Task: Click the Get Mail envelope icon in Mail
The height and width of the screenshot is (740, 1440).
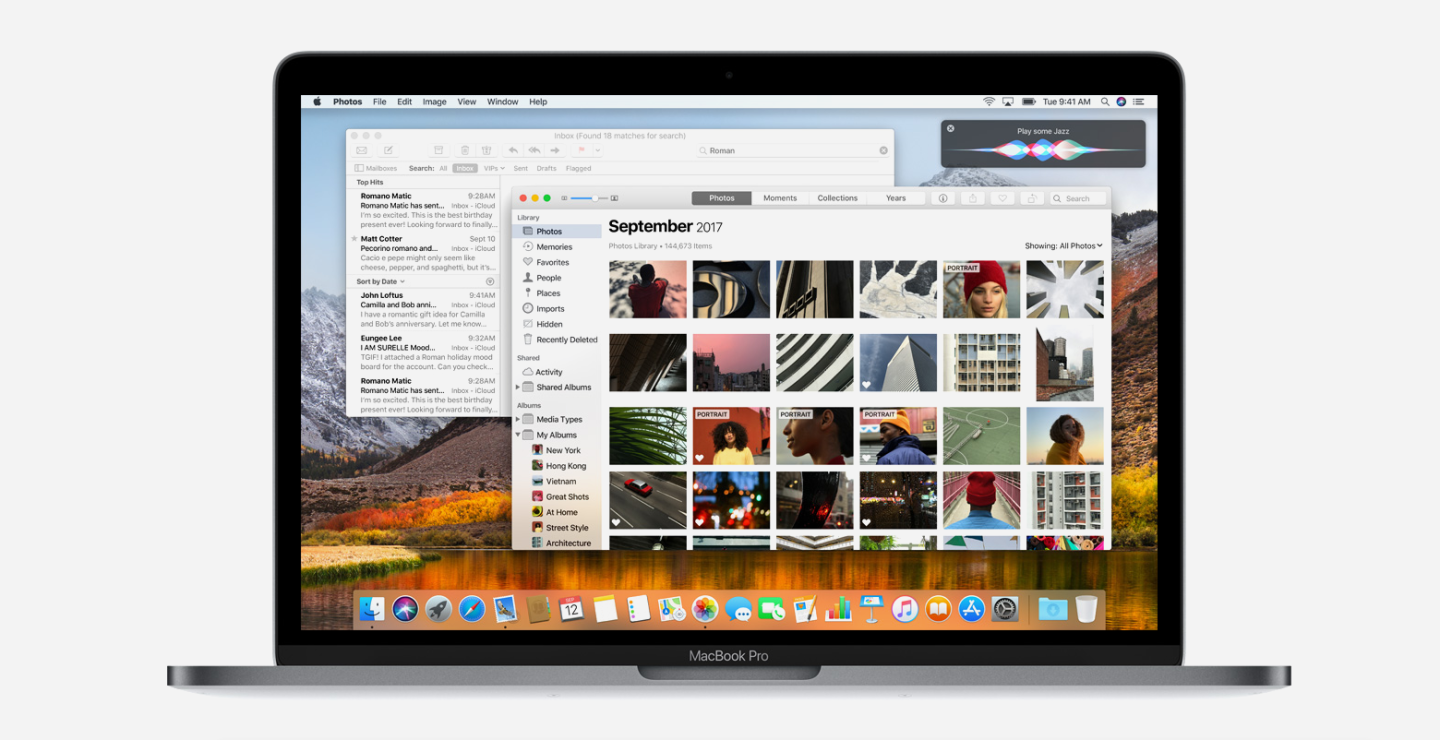Action: pyautogui.click(x=362, y=150)
